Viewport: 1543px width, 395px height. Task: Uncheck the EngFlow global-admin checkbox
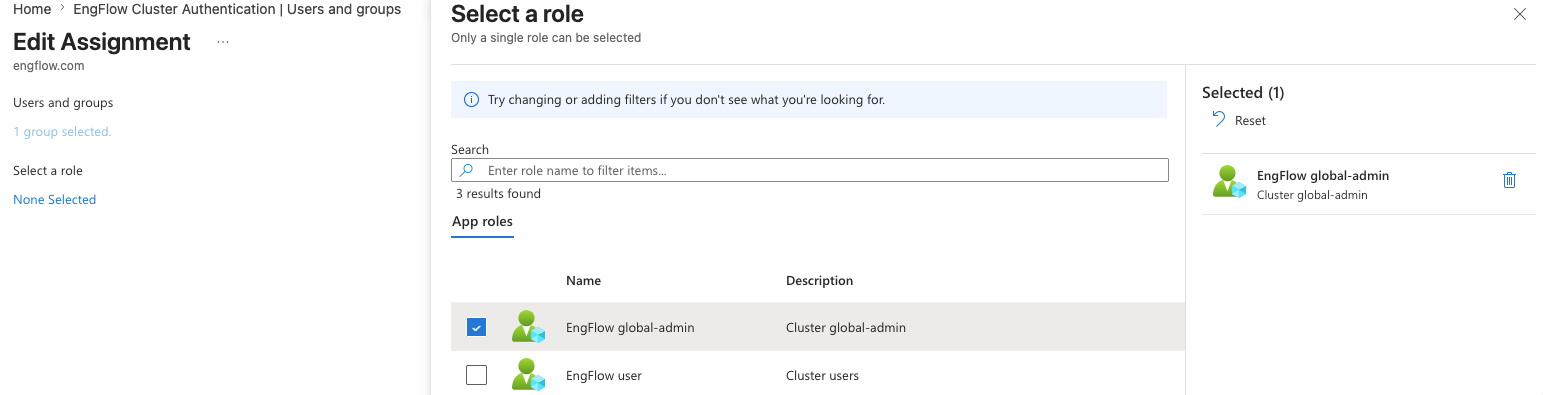pos(477,327)
